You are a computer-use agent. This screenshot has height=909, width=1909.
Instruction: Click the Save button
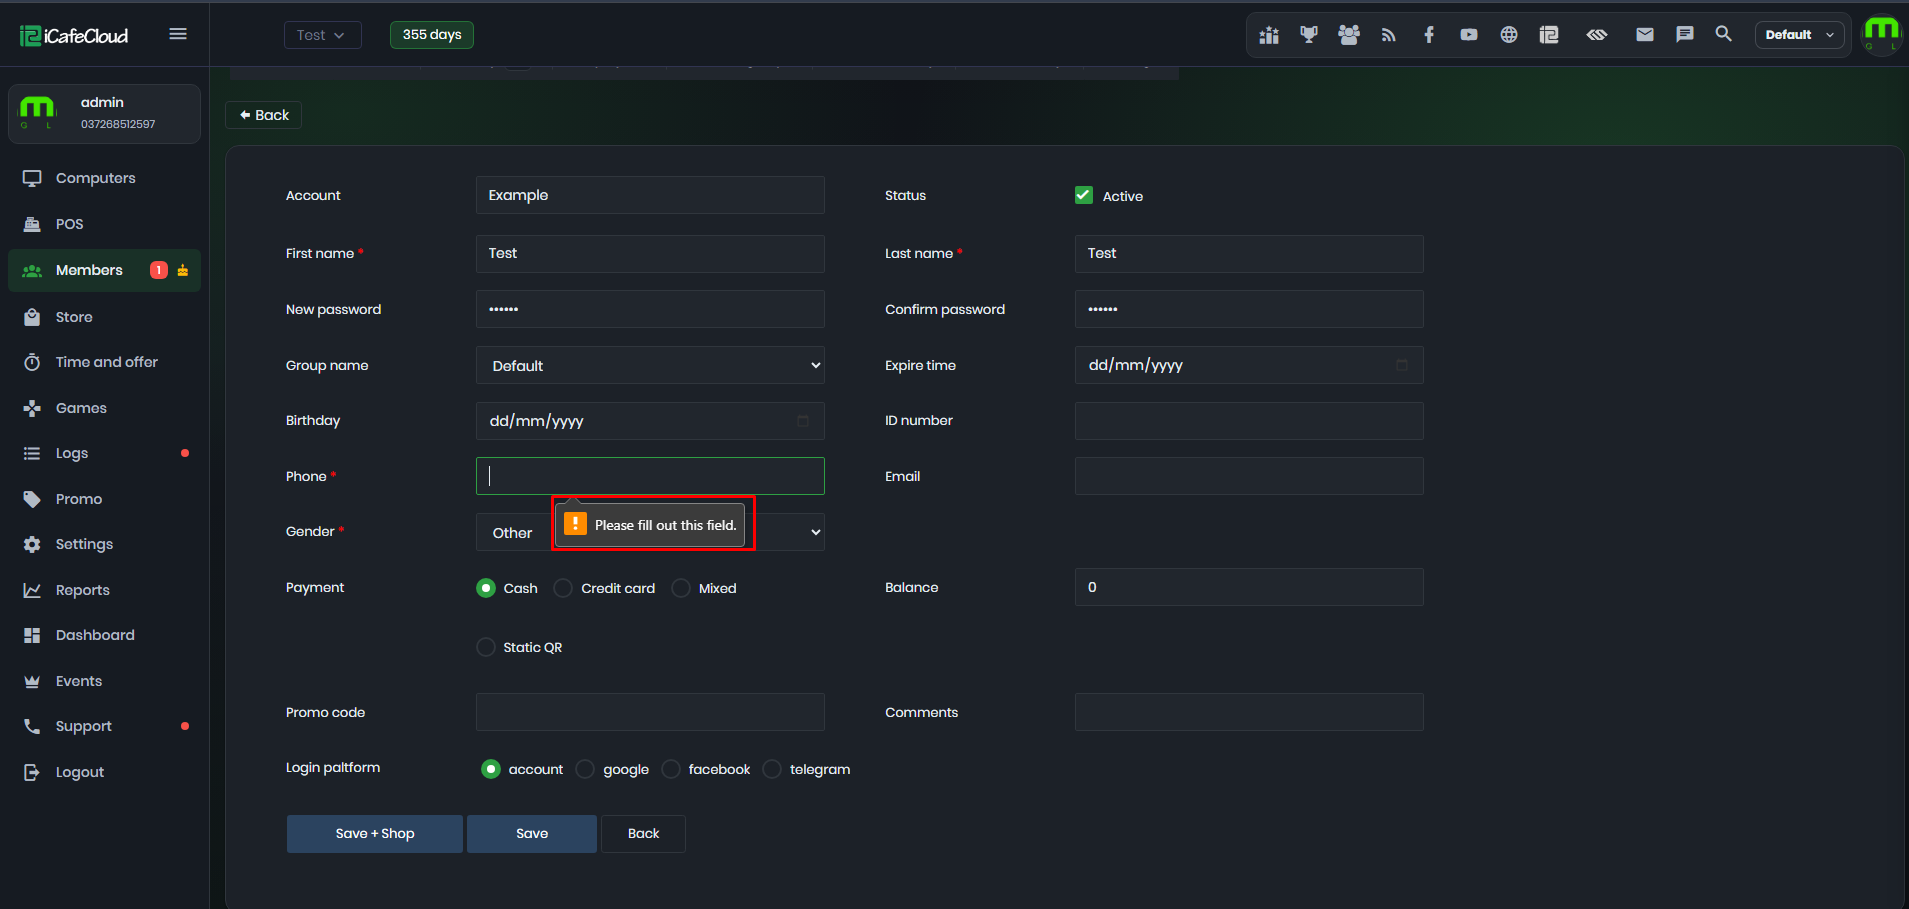532,834
